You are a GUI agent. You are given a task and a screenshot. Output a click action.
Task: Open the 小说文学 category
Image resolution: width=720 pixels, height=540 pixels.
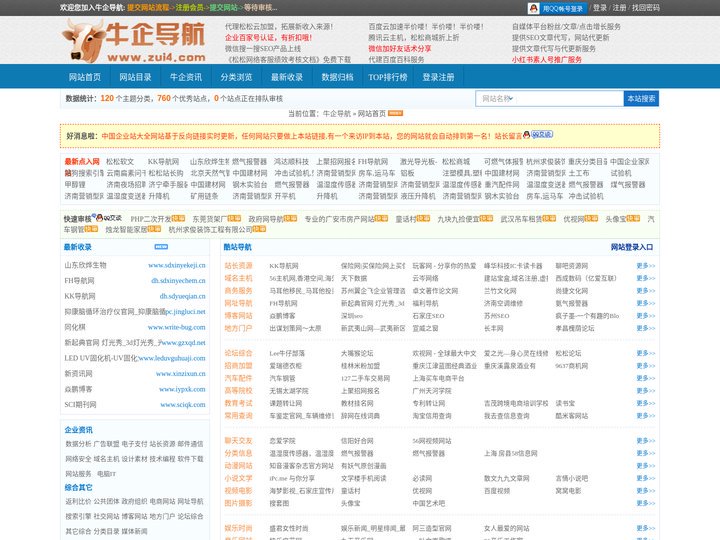pos(238,478)
